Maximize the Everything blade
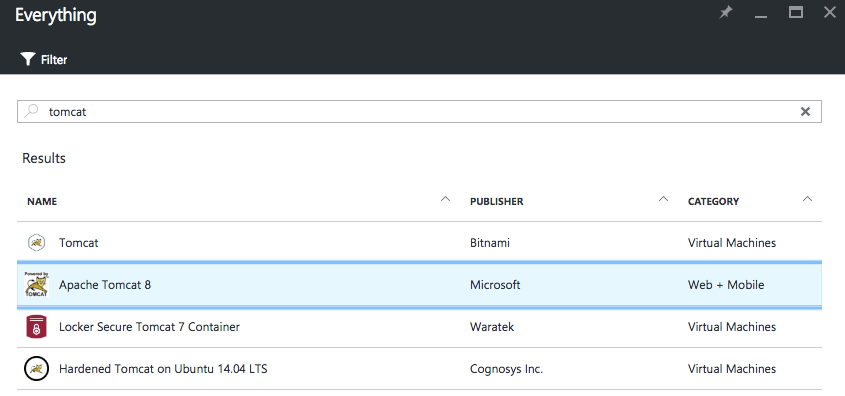845x396 pixels. pos(796,12)
